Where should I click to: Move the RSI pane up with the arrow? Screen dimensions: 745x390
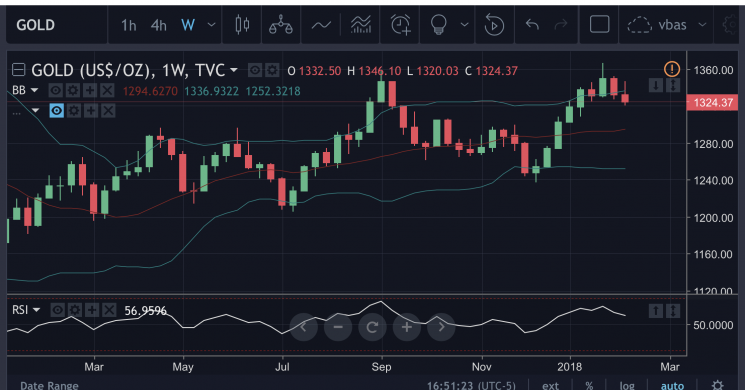tap(656, 311)
